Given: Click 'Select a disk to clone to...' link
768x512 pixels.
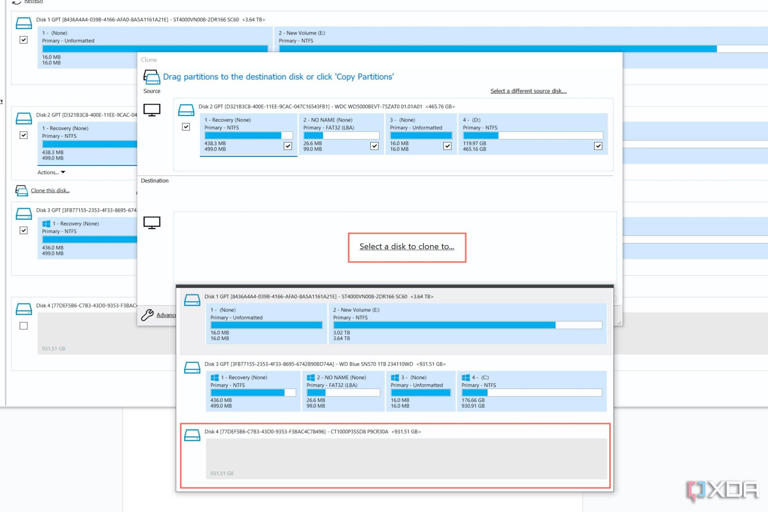Looking at the screenshot, I should pyautogui.click(x=407, y=246).
